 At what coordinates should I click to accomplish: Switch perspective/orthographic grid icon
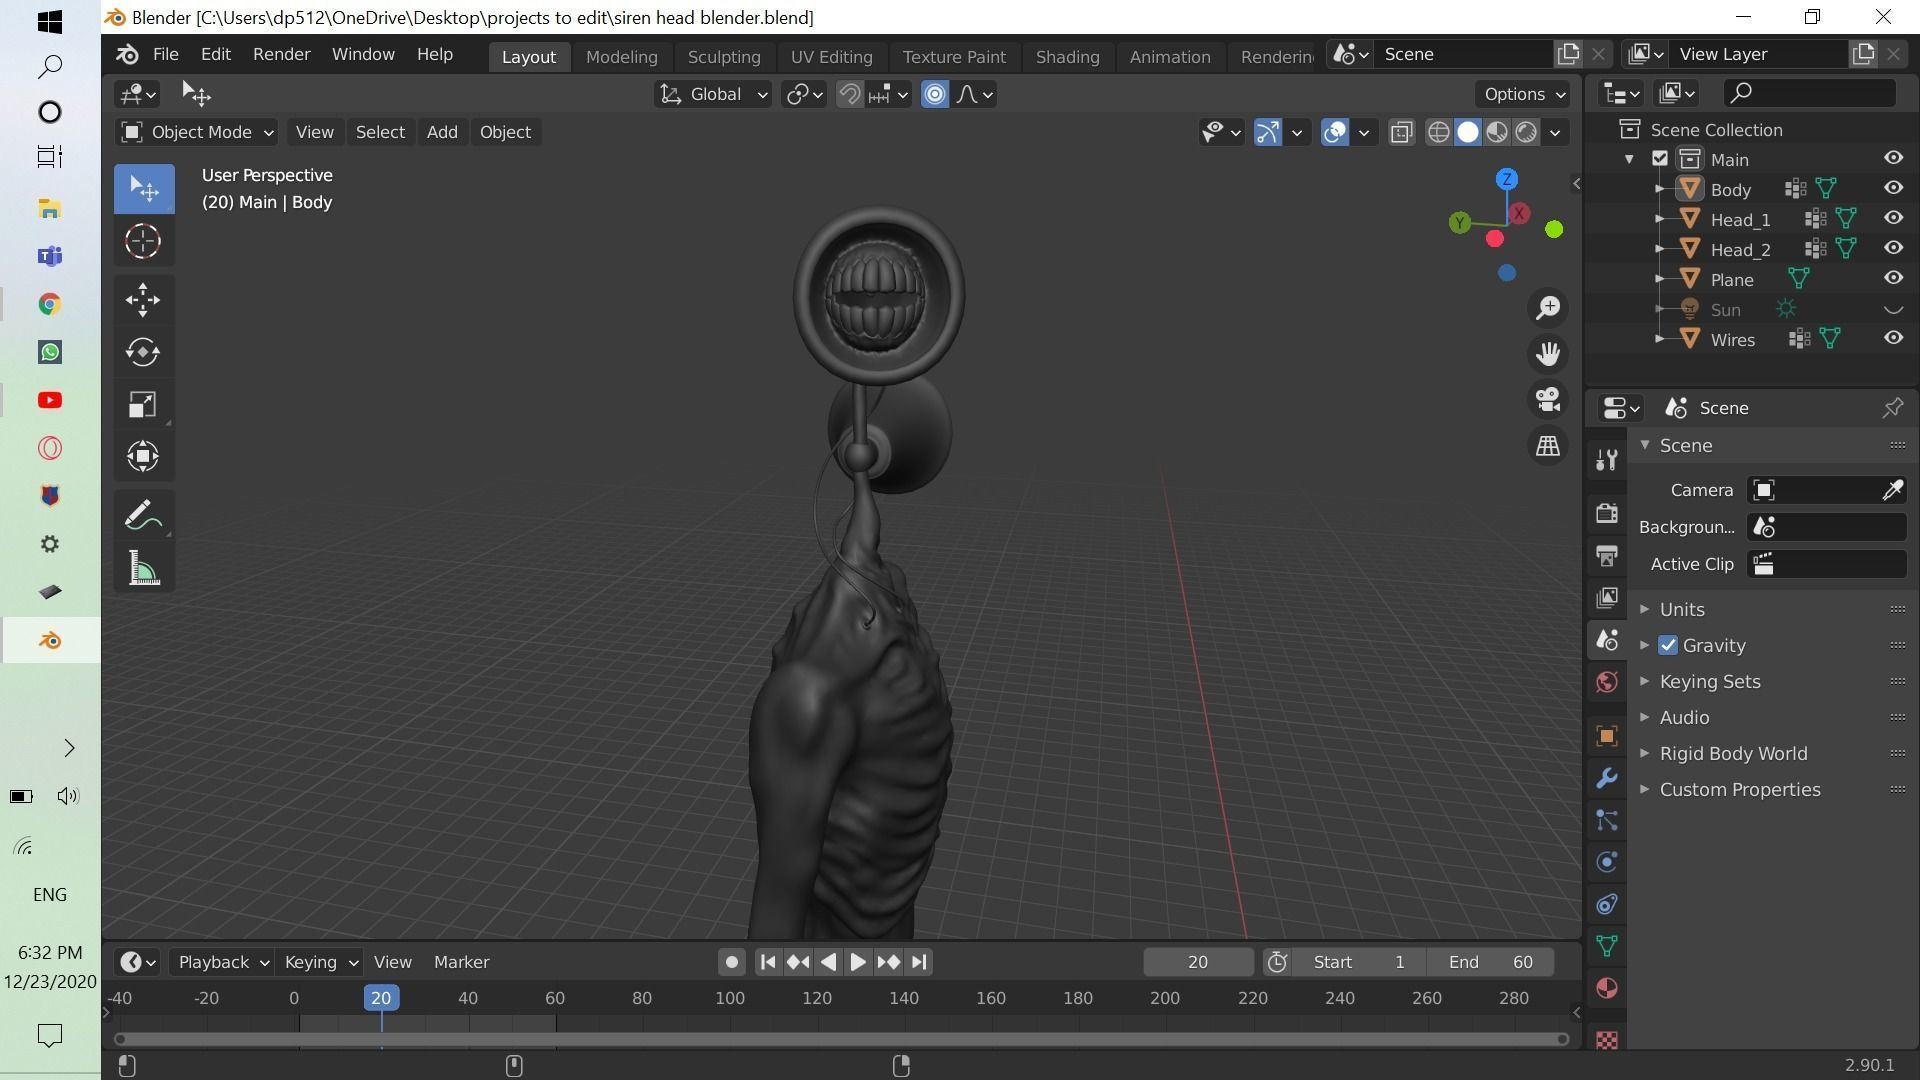click(x=1548, y=446)
